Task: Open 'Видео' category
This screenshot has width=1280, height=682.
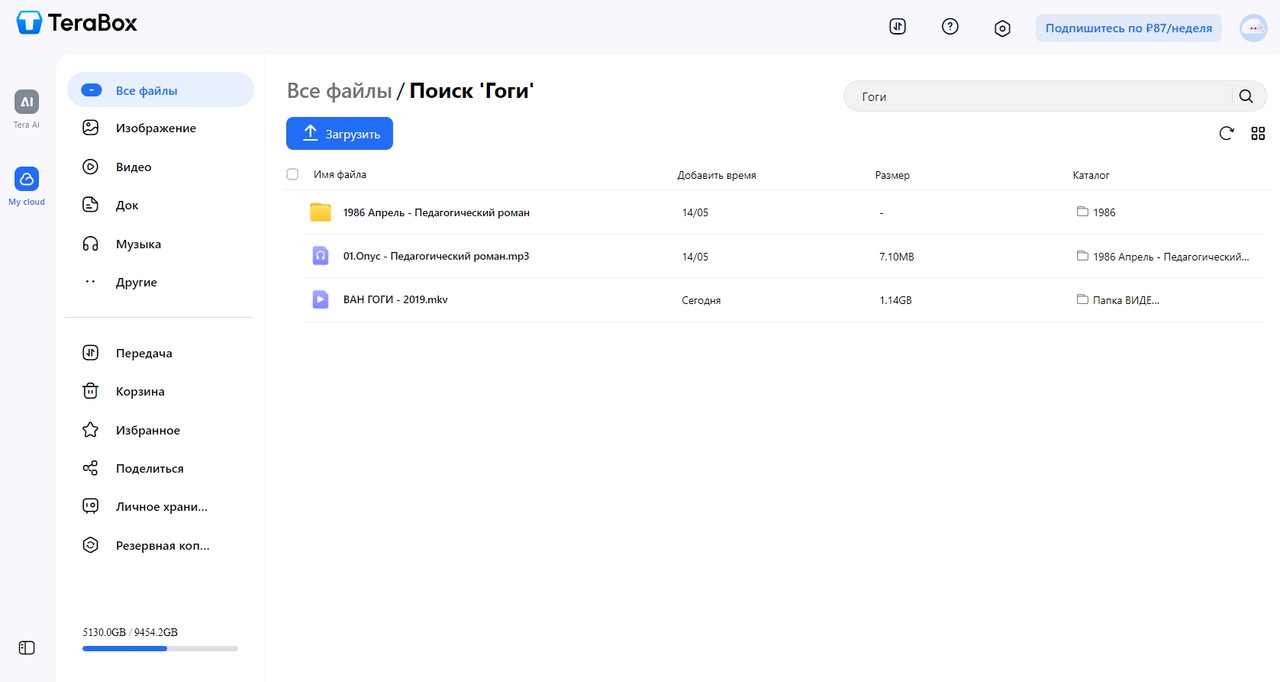Action: coord(133,167)
